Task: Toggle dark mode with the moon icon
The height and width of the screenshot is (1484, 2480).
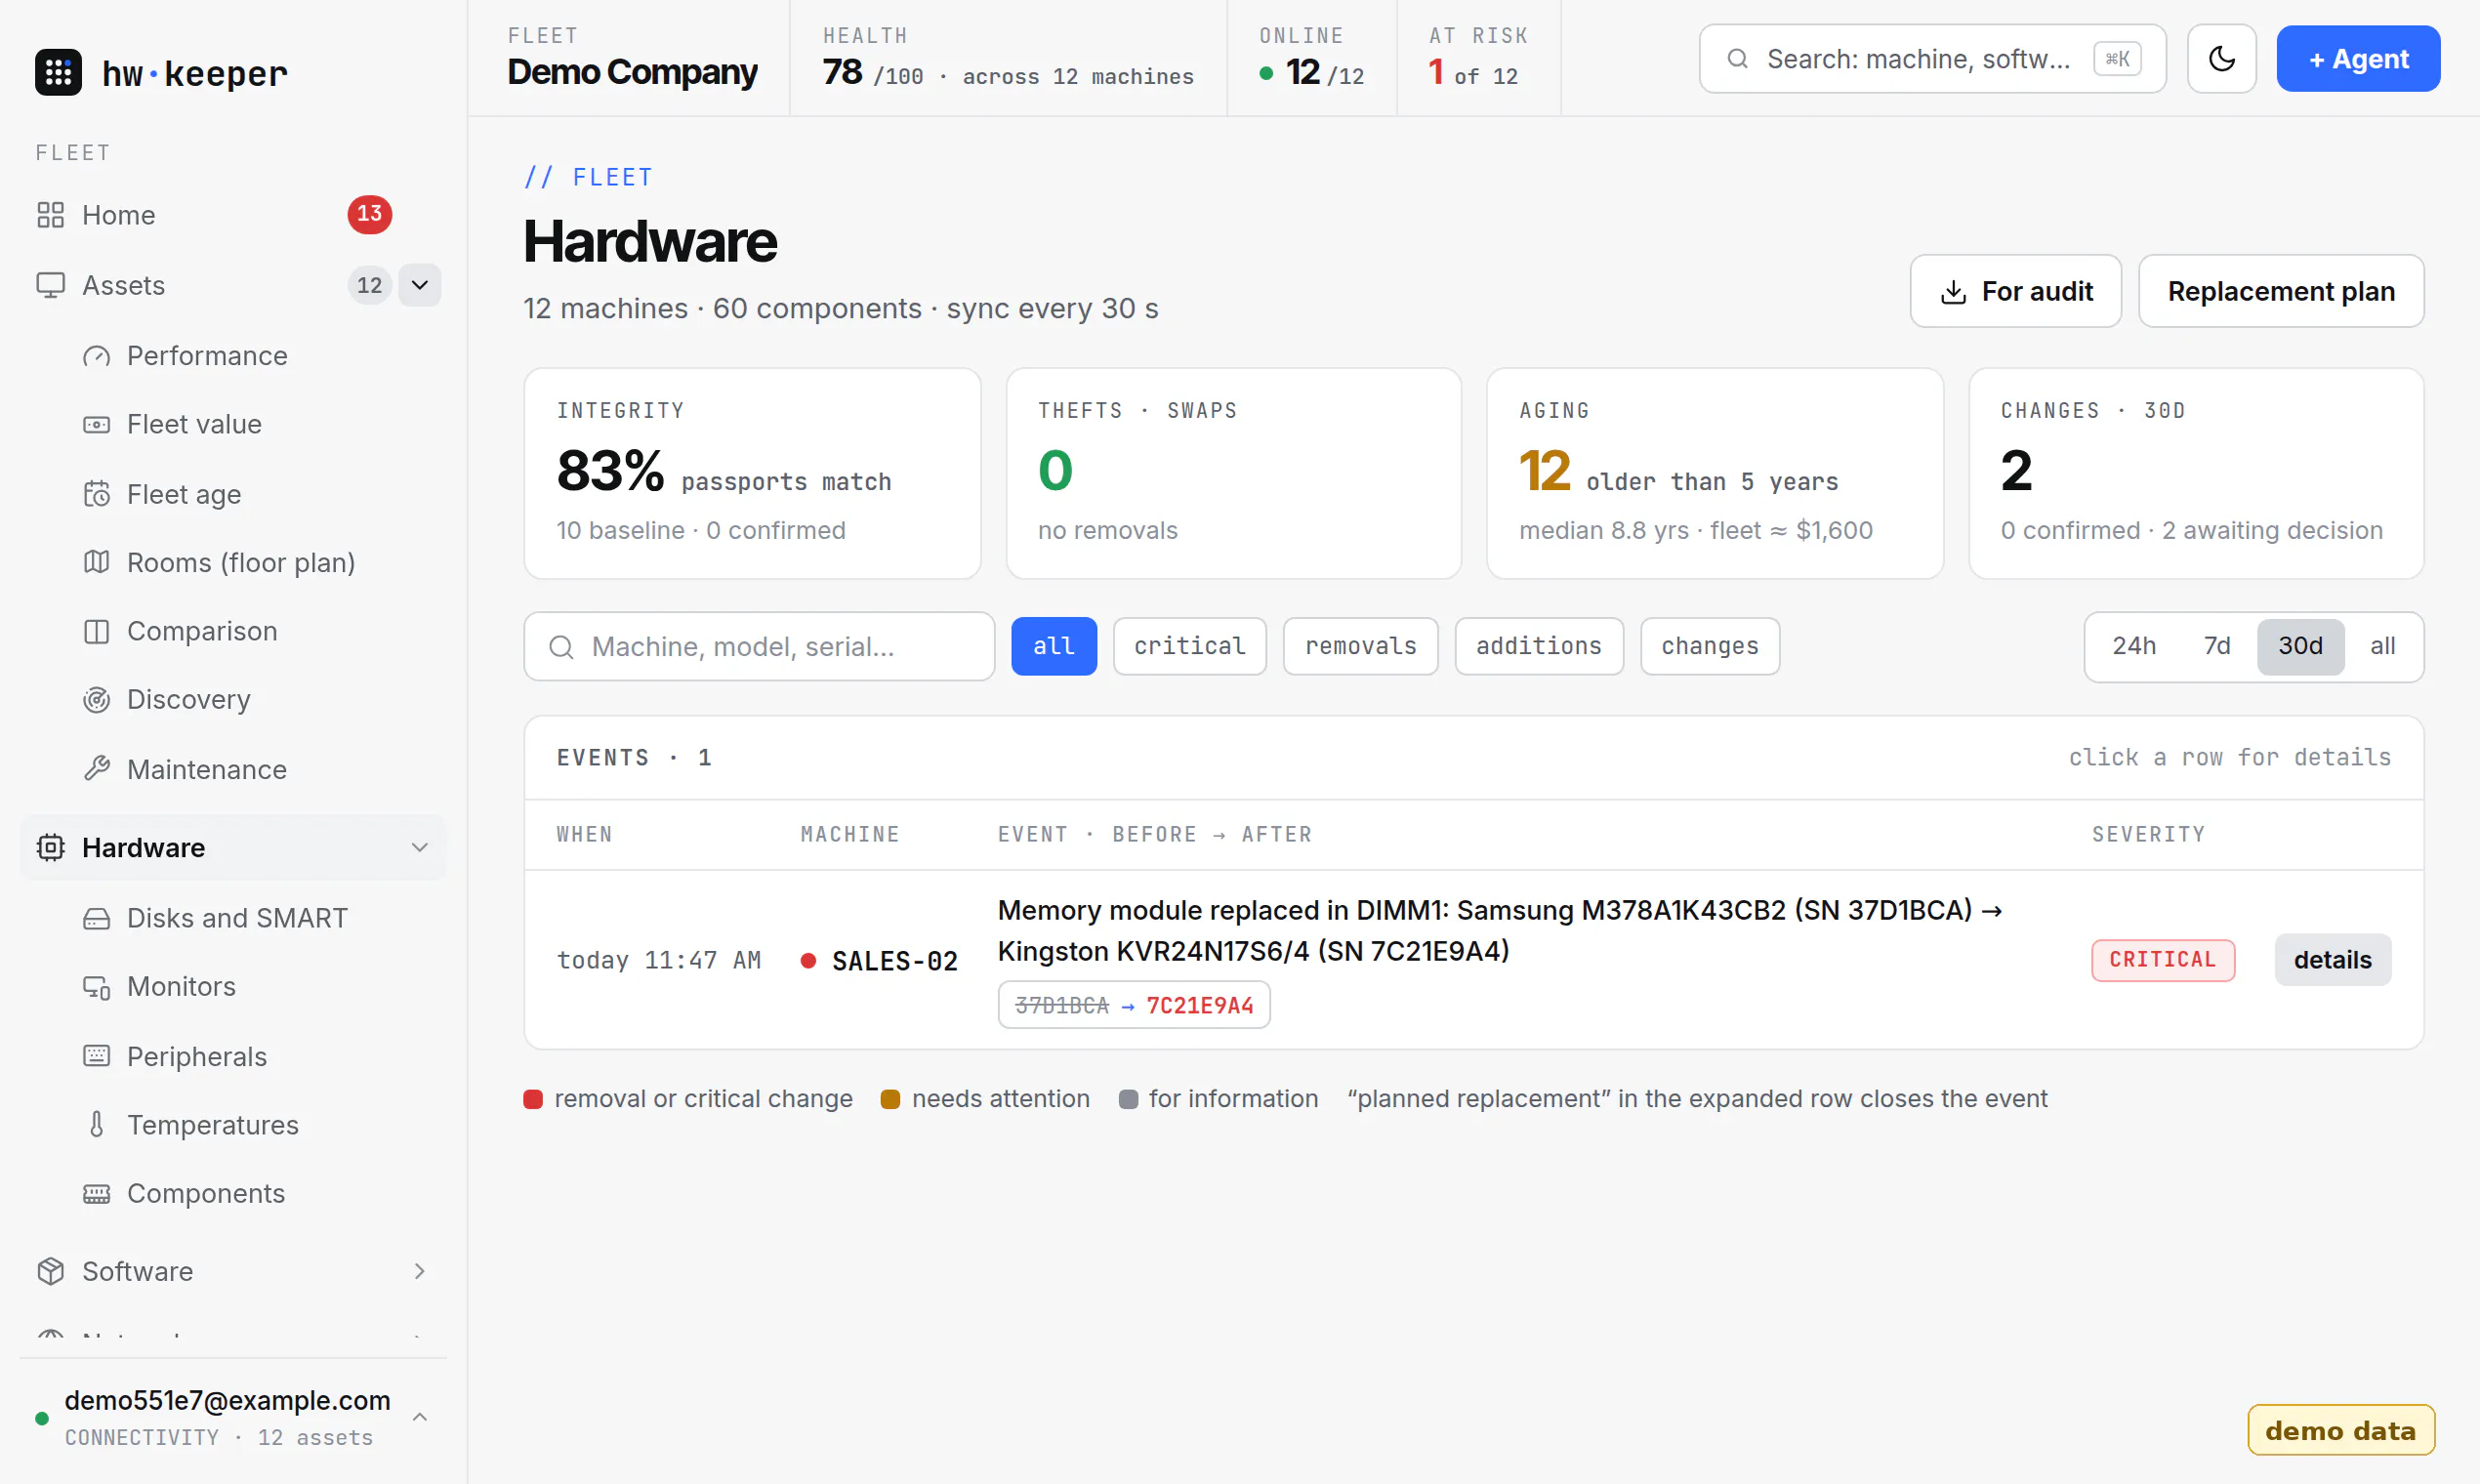Action: [2221, 59]
